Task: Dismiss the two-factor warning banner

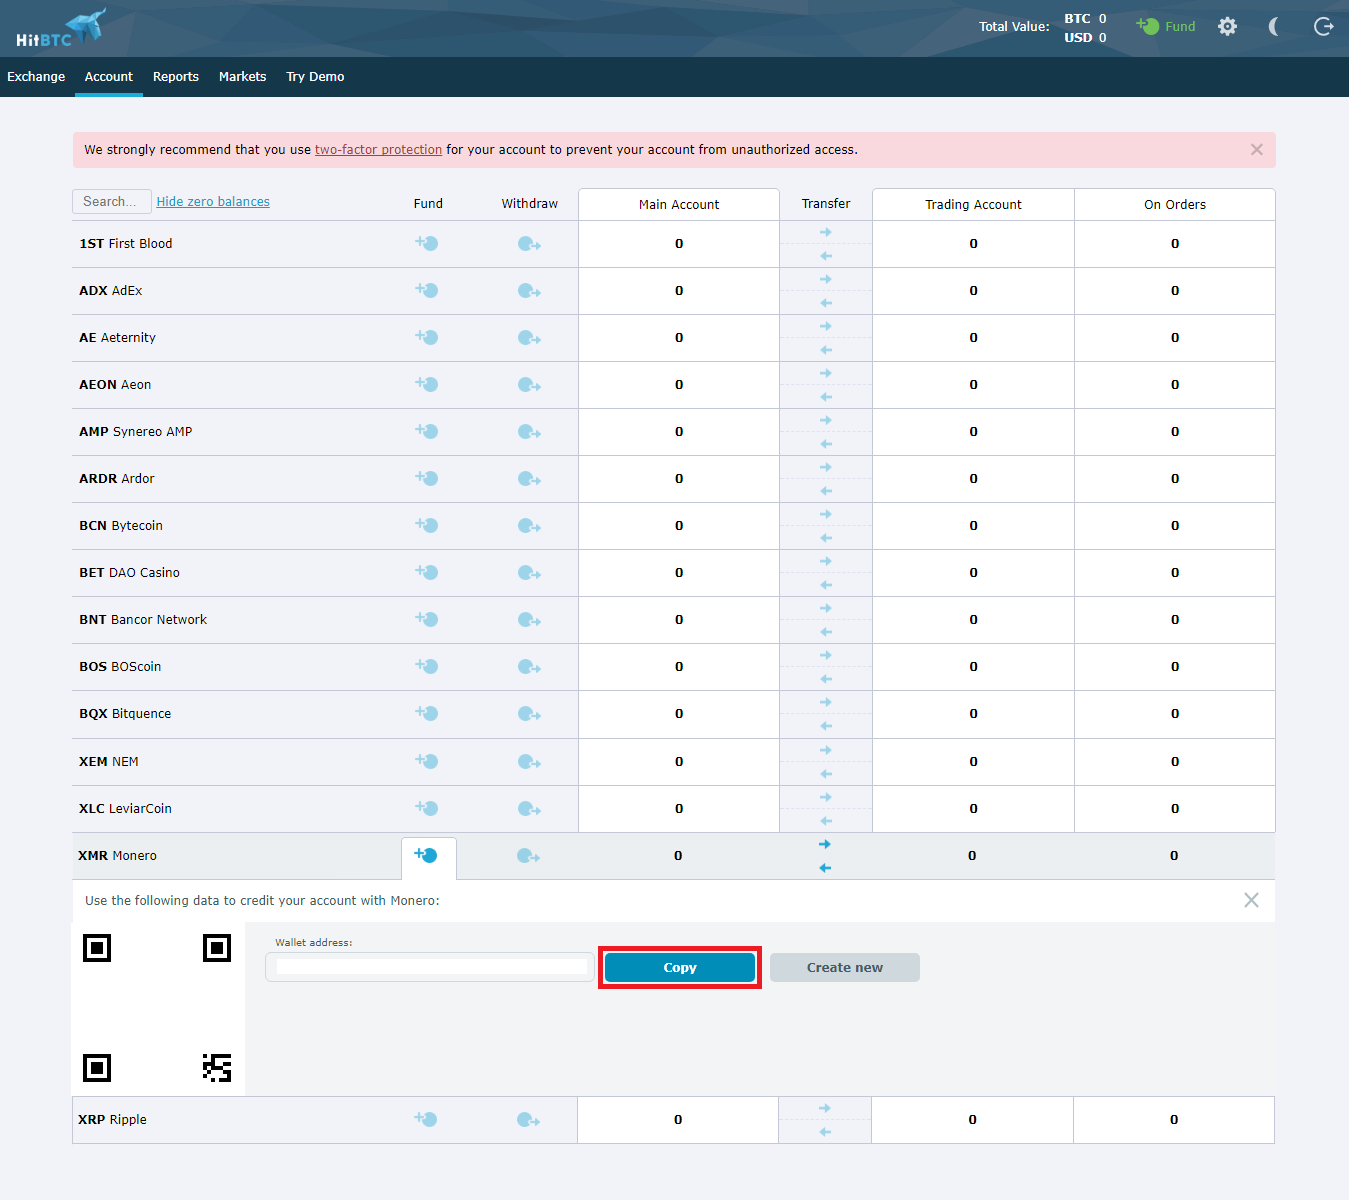Action: point(1257,150)
